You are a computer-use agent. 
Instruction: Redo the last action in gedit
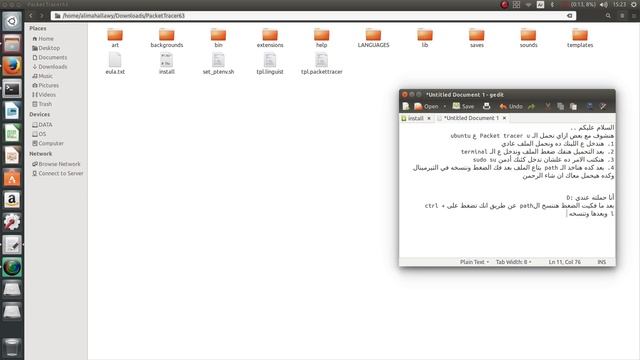(x=531, y=106)
